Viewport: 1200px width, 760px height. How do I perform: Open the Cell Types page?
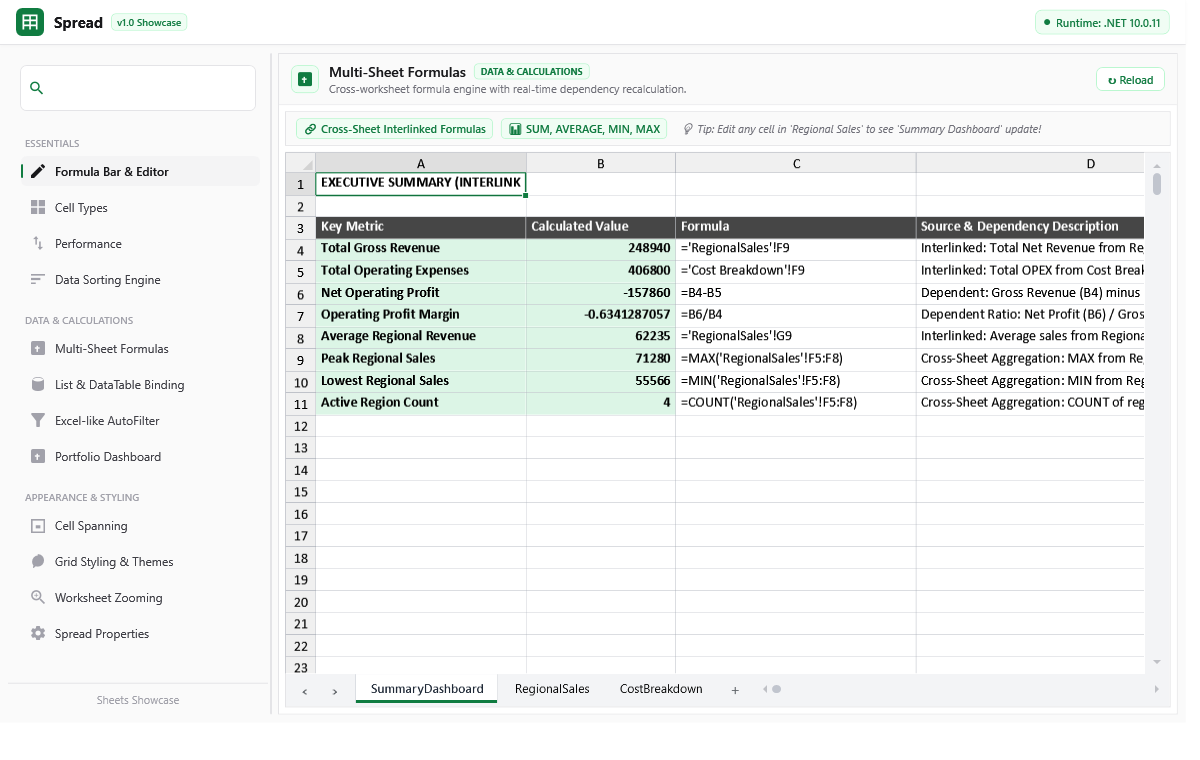[140, 207]
